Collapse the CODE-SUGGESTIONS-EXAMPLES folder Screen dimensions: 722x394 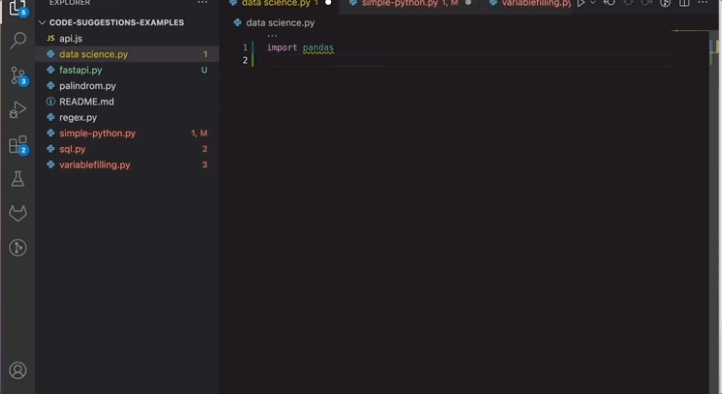(42, 23)
